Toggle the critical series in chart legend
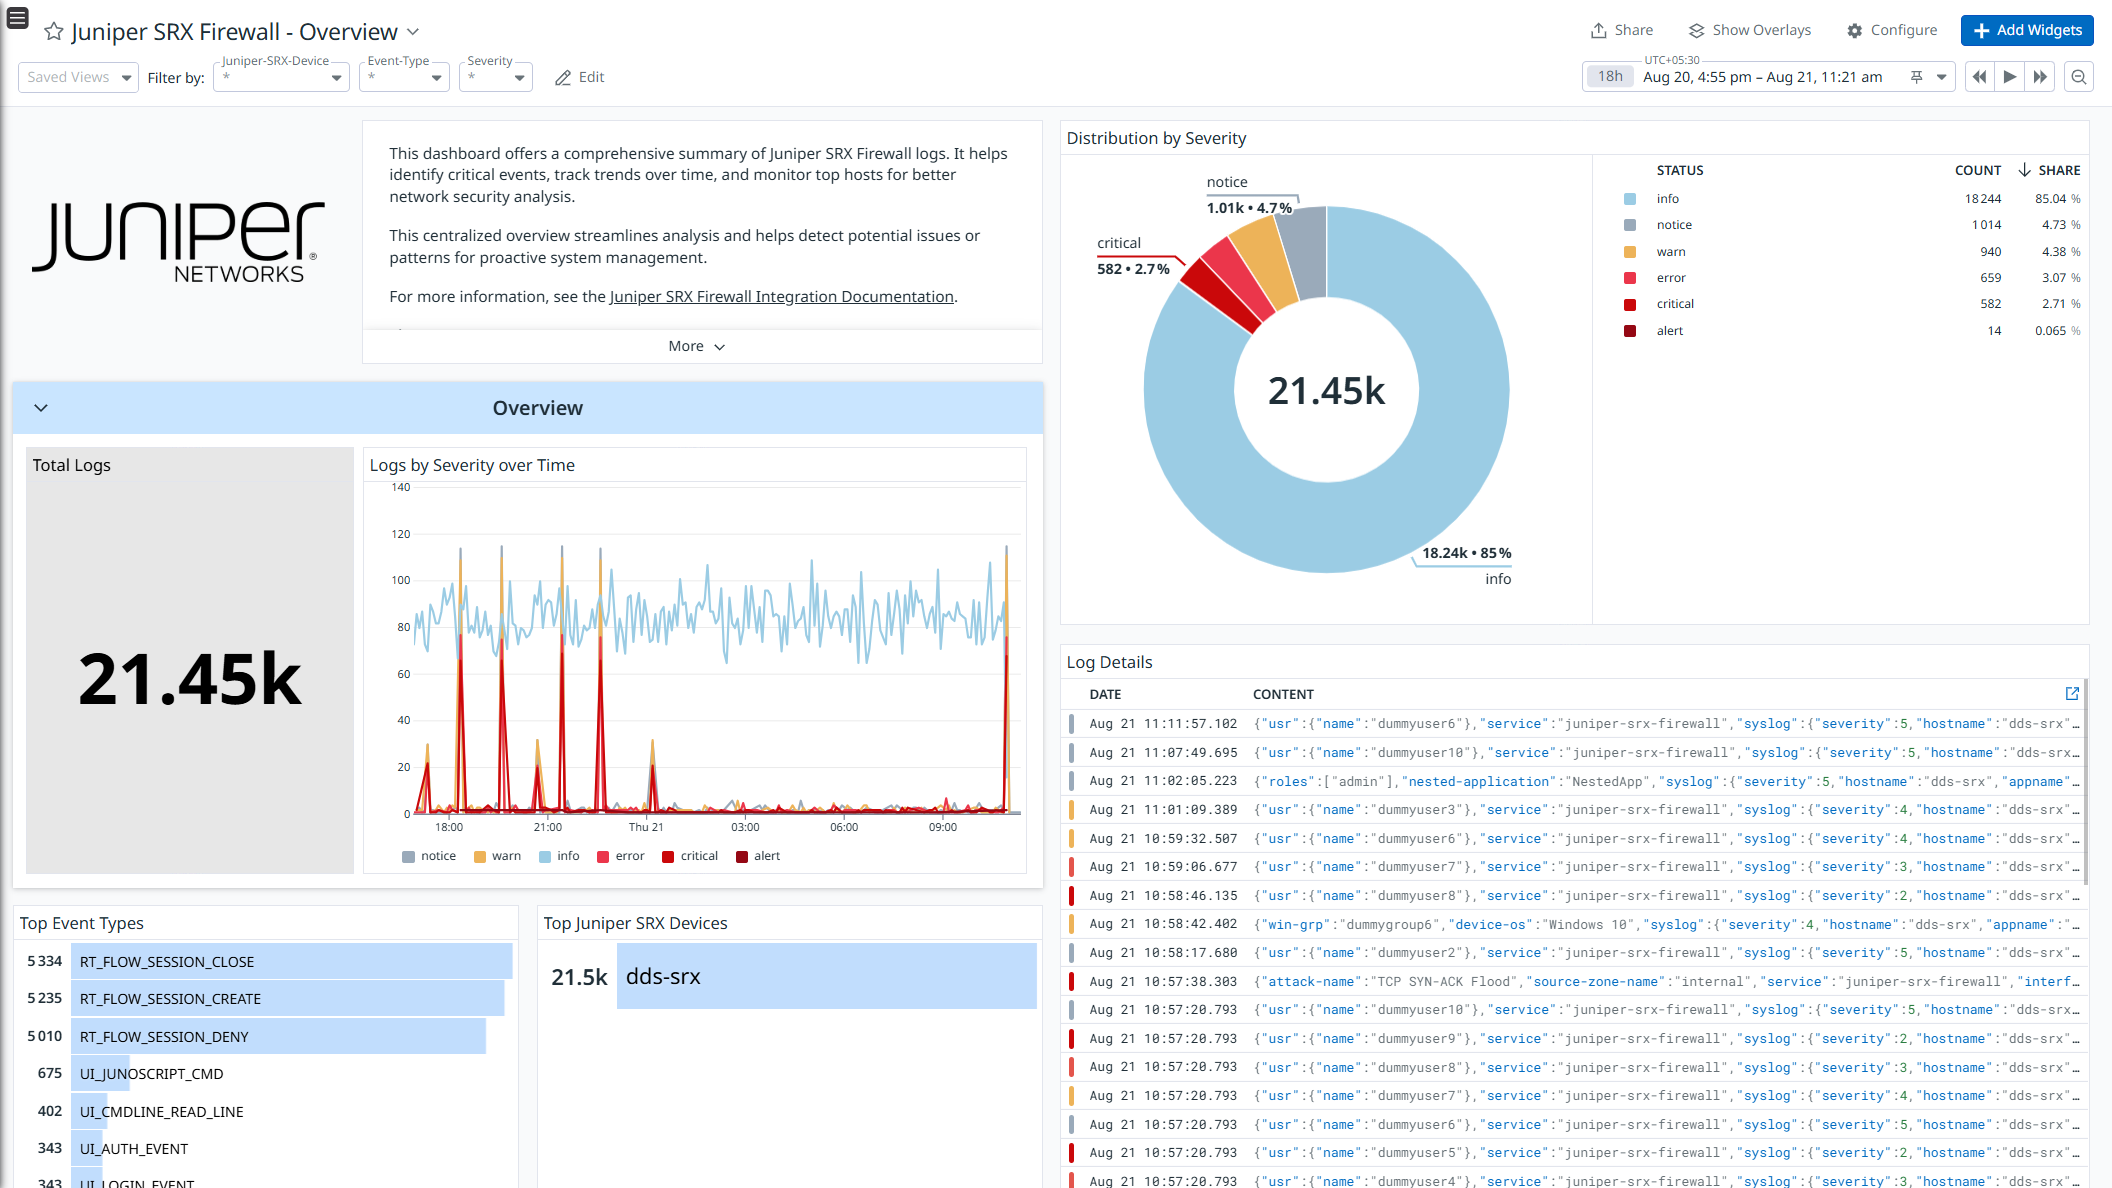The width and height of the screenshot is (2112, 1188). [x=690, y=856]
